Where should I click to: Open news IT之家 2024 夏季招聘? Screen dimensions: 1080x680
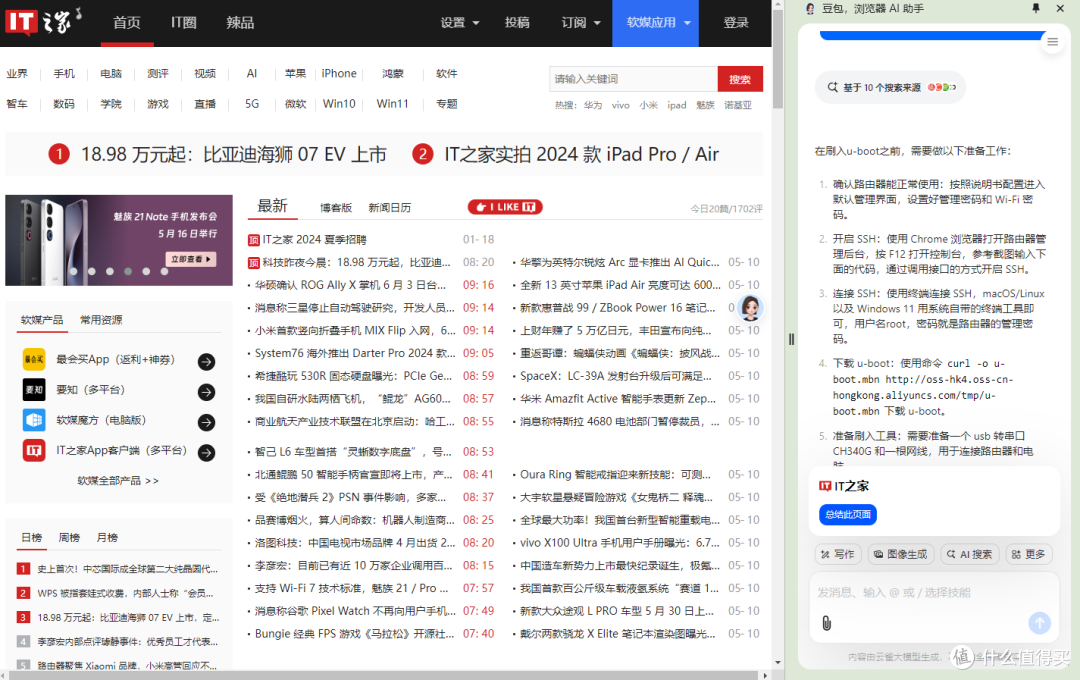pos(314,240)
